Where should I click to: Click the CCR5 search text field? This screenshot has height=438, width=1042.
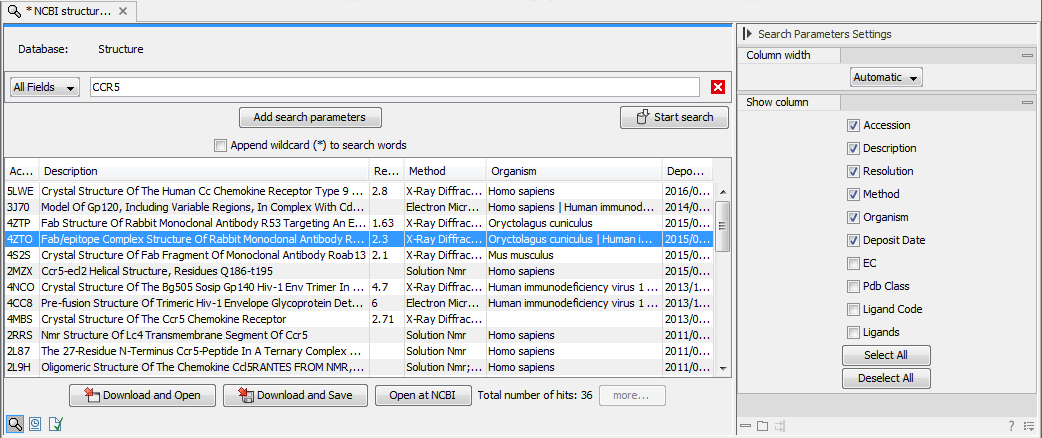394,87
